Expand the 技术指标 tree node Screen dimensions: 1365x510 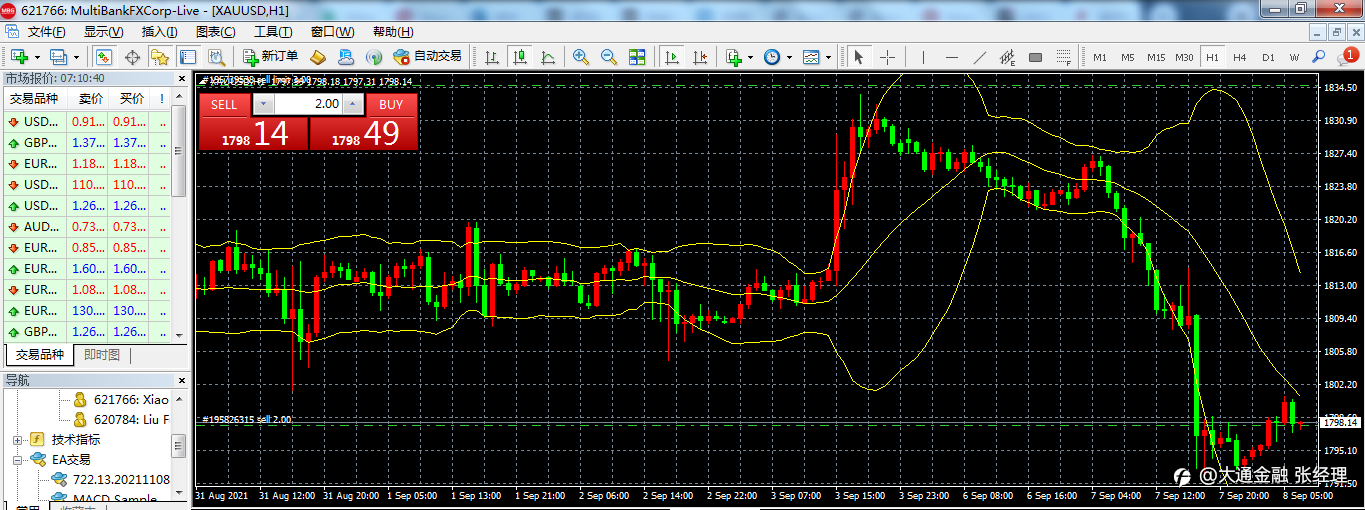point(18,439)
